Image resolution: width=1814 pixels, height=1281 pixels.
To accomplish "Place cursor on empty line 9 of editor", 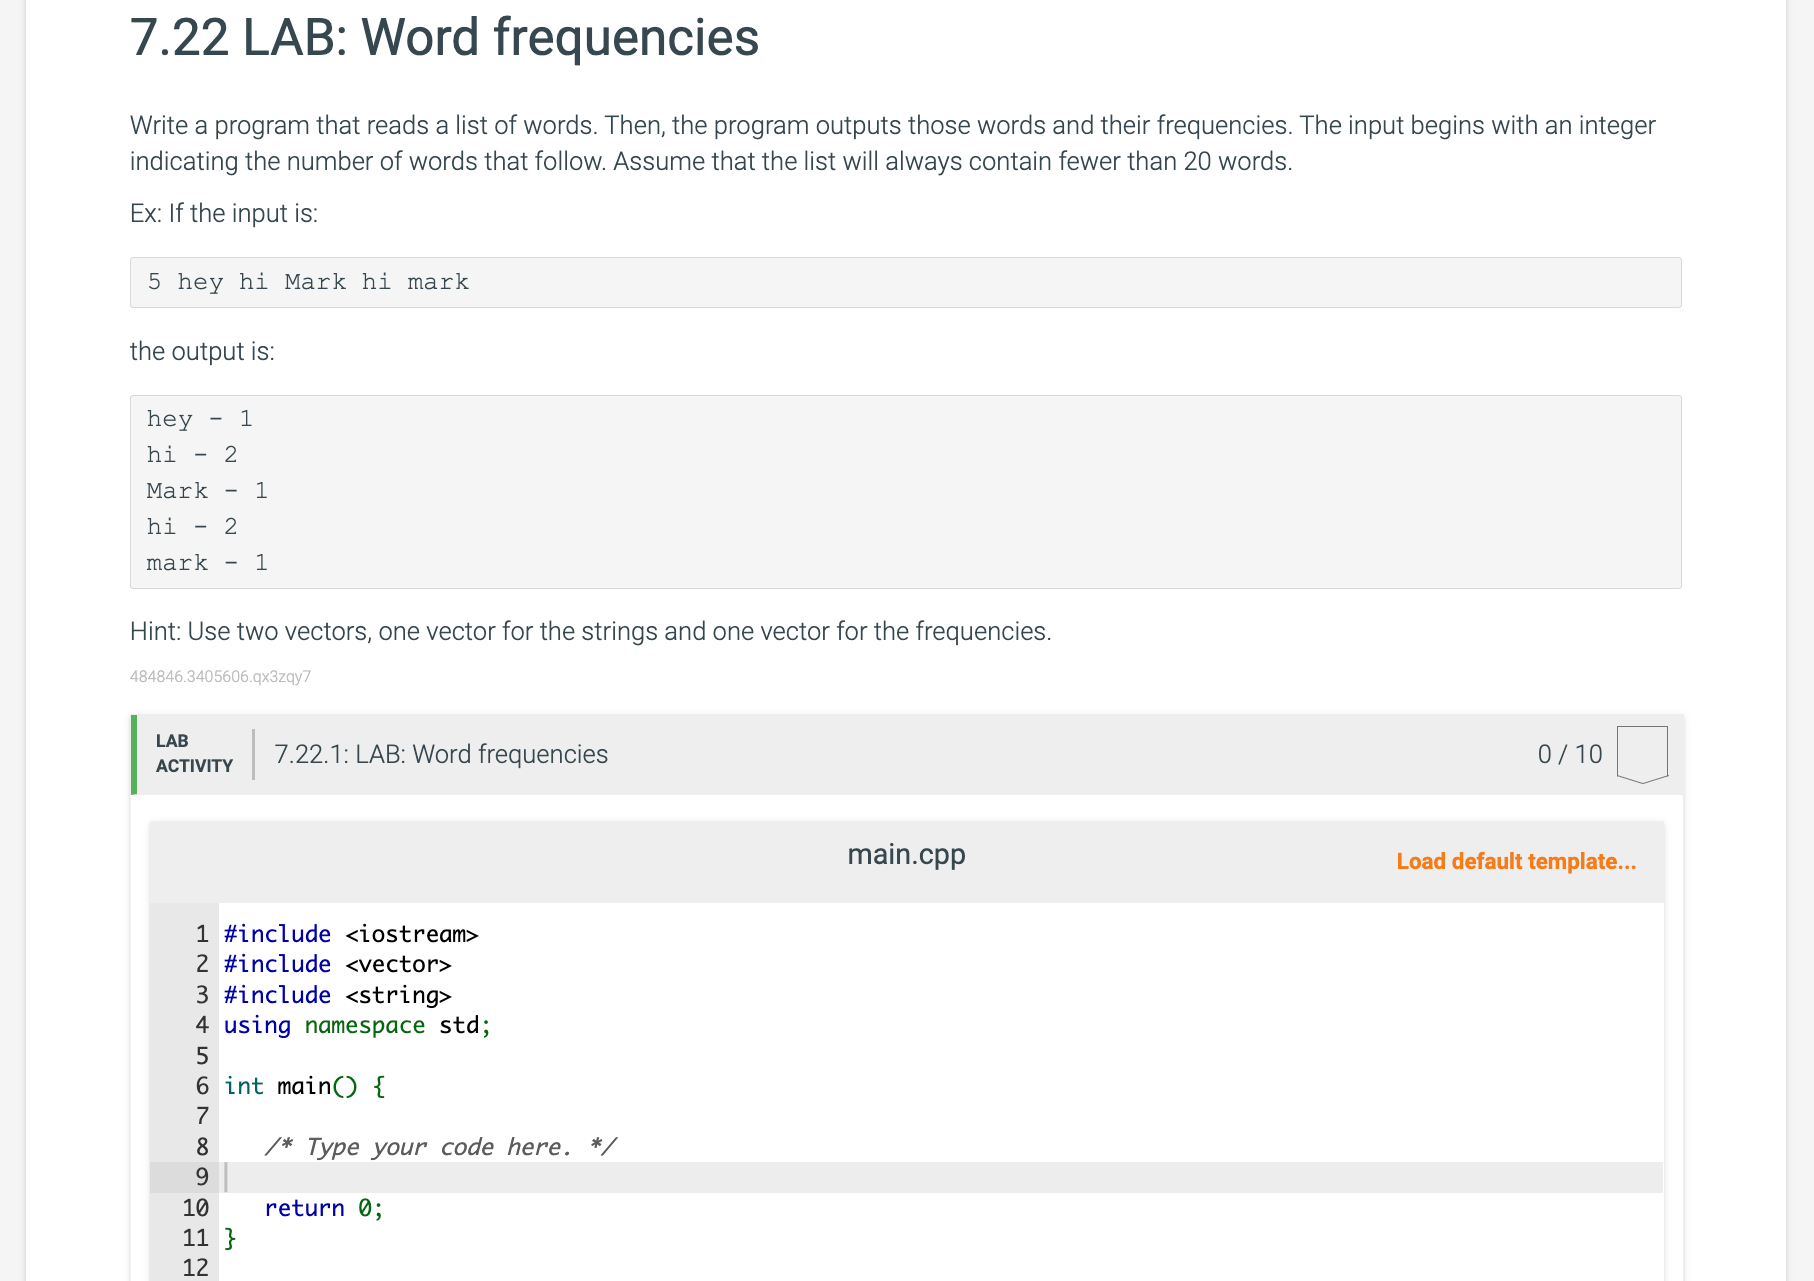I will click(600, 1177).
